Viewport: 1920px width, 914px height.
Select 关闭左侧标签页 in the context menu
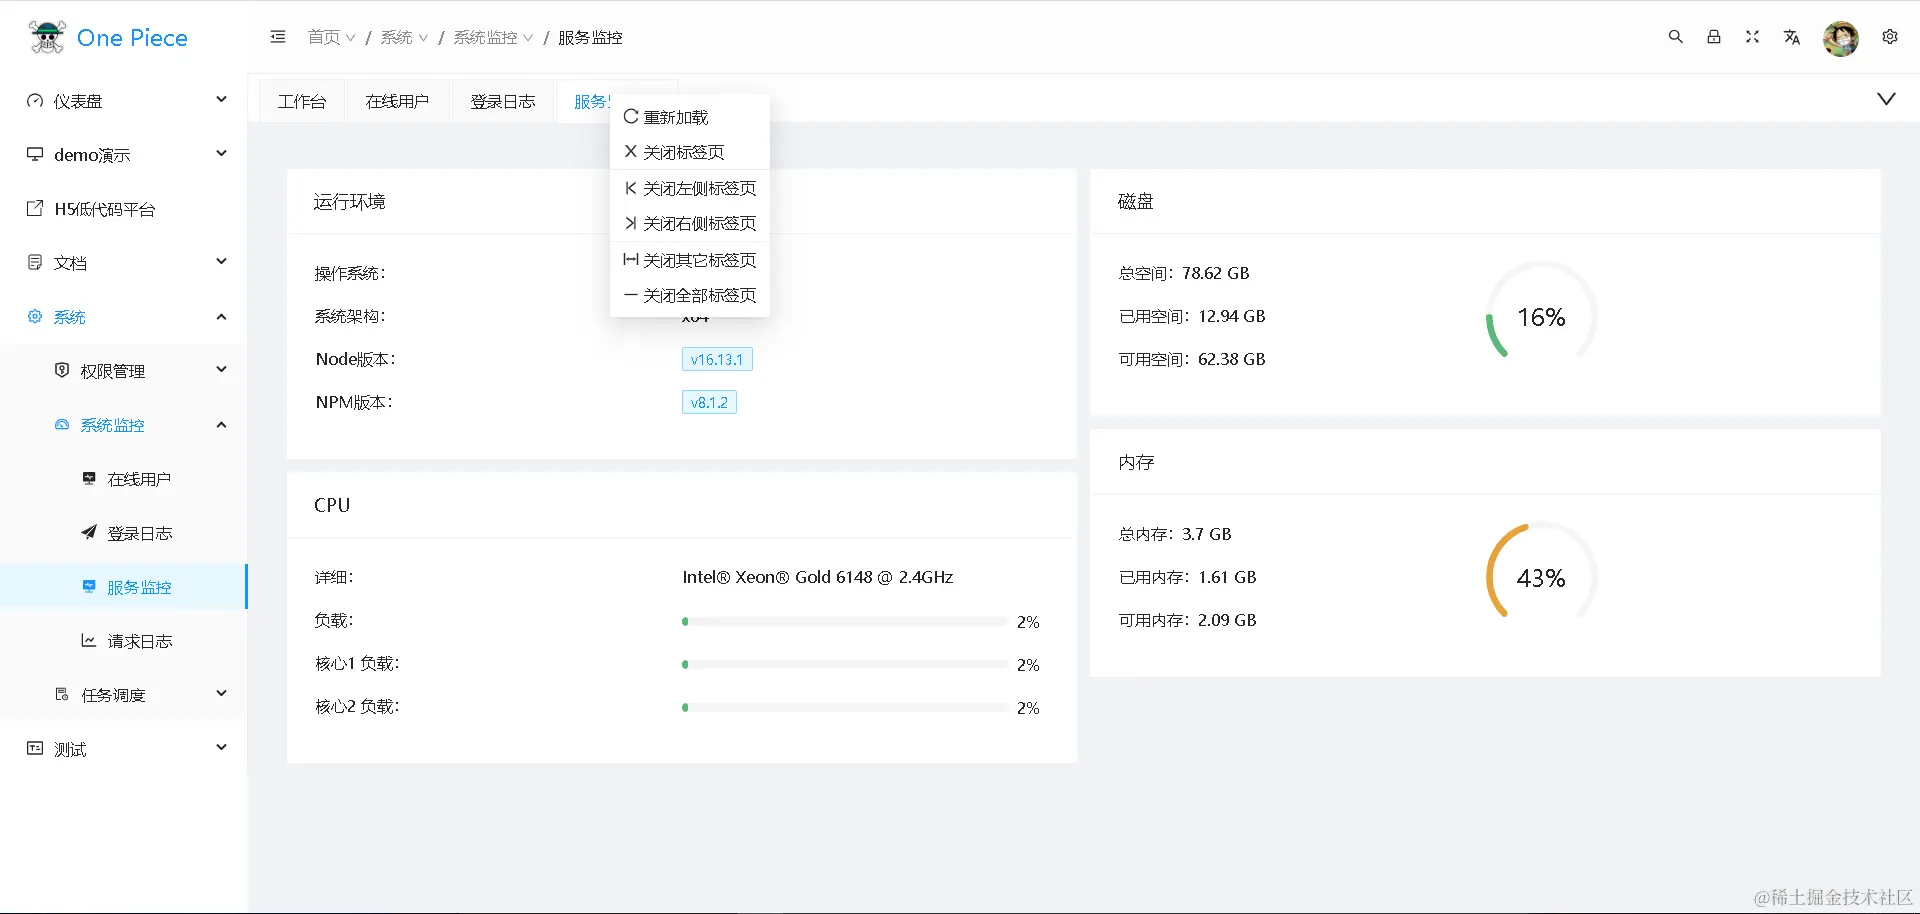pos(690,188)
